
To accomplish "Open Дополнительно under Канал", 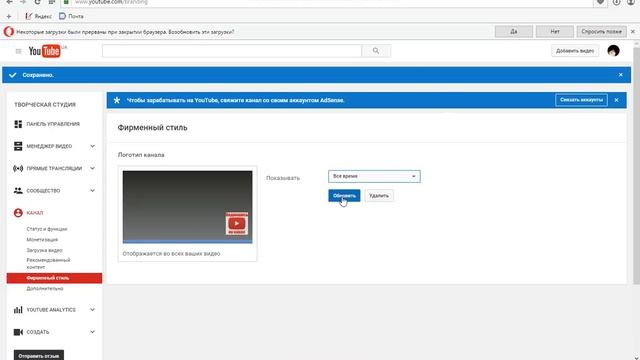I will pyautogui.click(x=45, y=289).
